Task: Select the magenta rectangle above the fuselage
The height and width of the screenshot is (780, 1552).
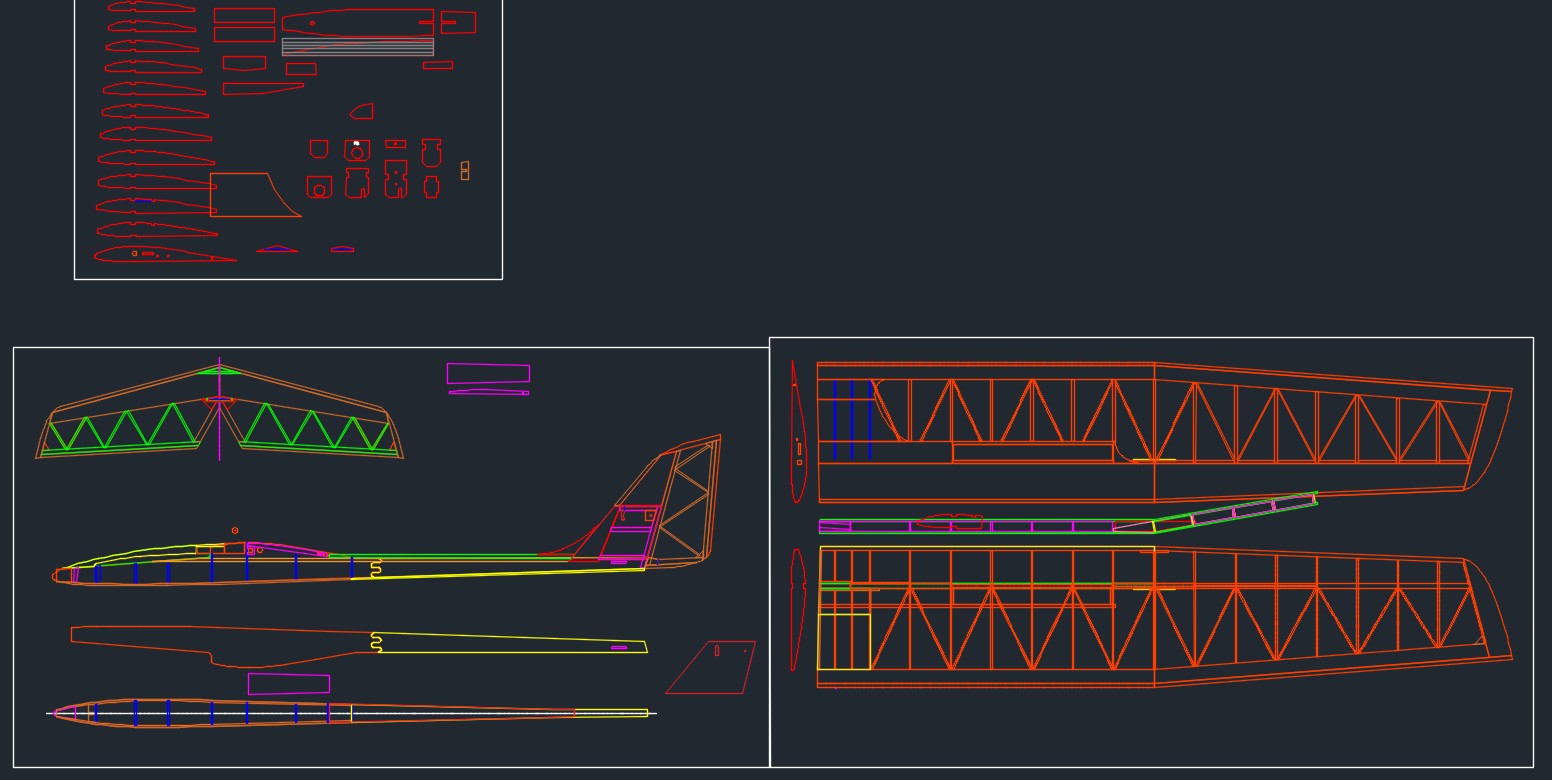Action: (487, 372)
